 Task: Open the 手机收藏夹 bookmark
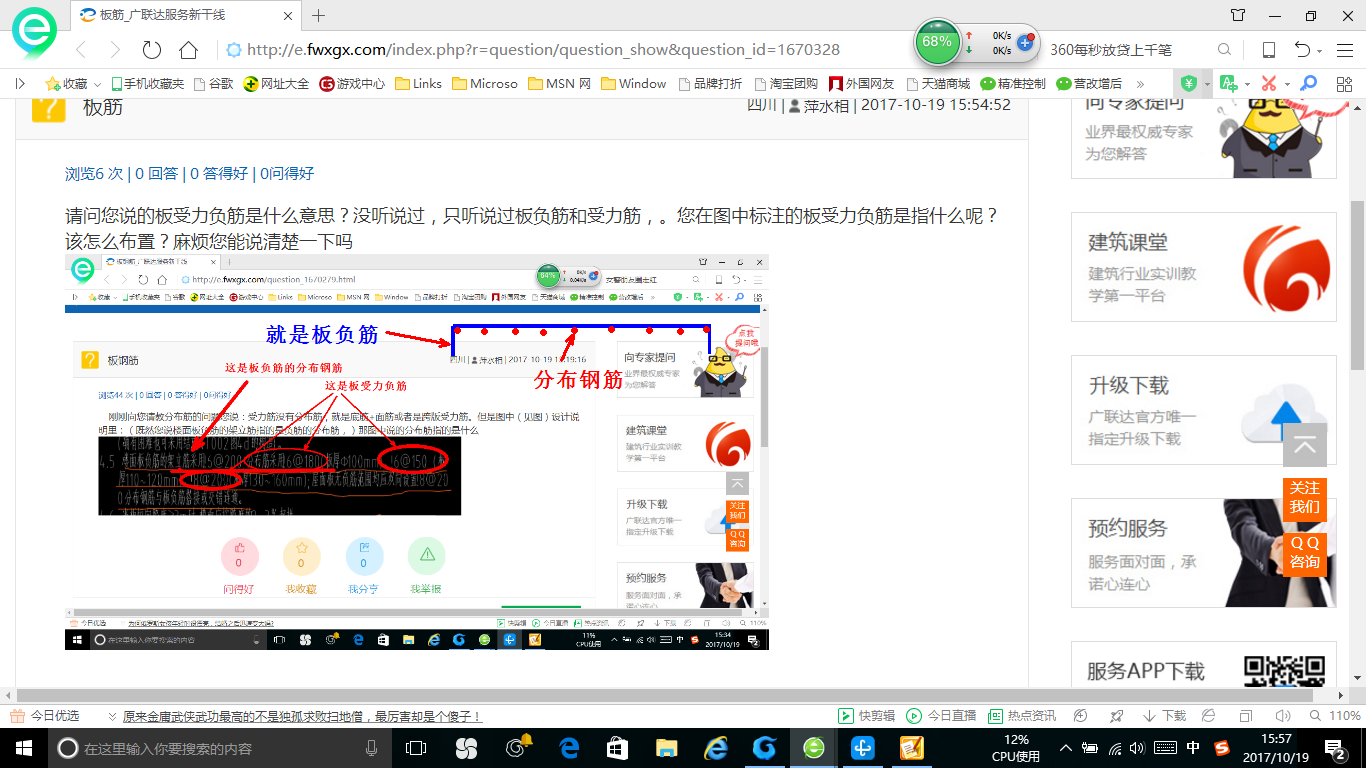[x=147, y=84]
